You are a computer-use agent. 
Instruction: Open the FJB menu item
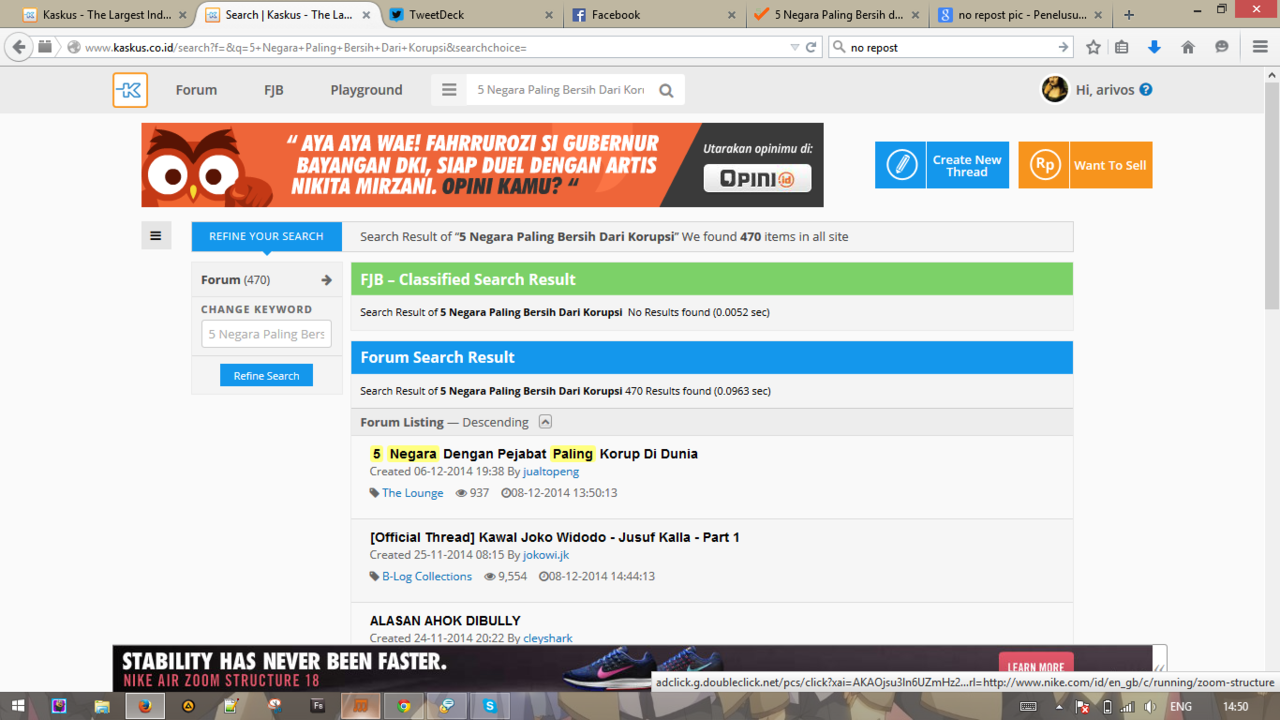pyautogui.click(x=273, y=90)
